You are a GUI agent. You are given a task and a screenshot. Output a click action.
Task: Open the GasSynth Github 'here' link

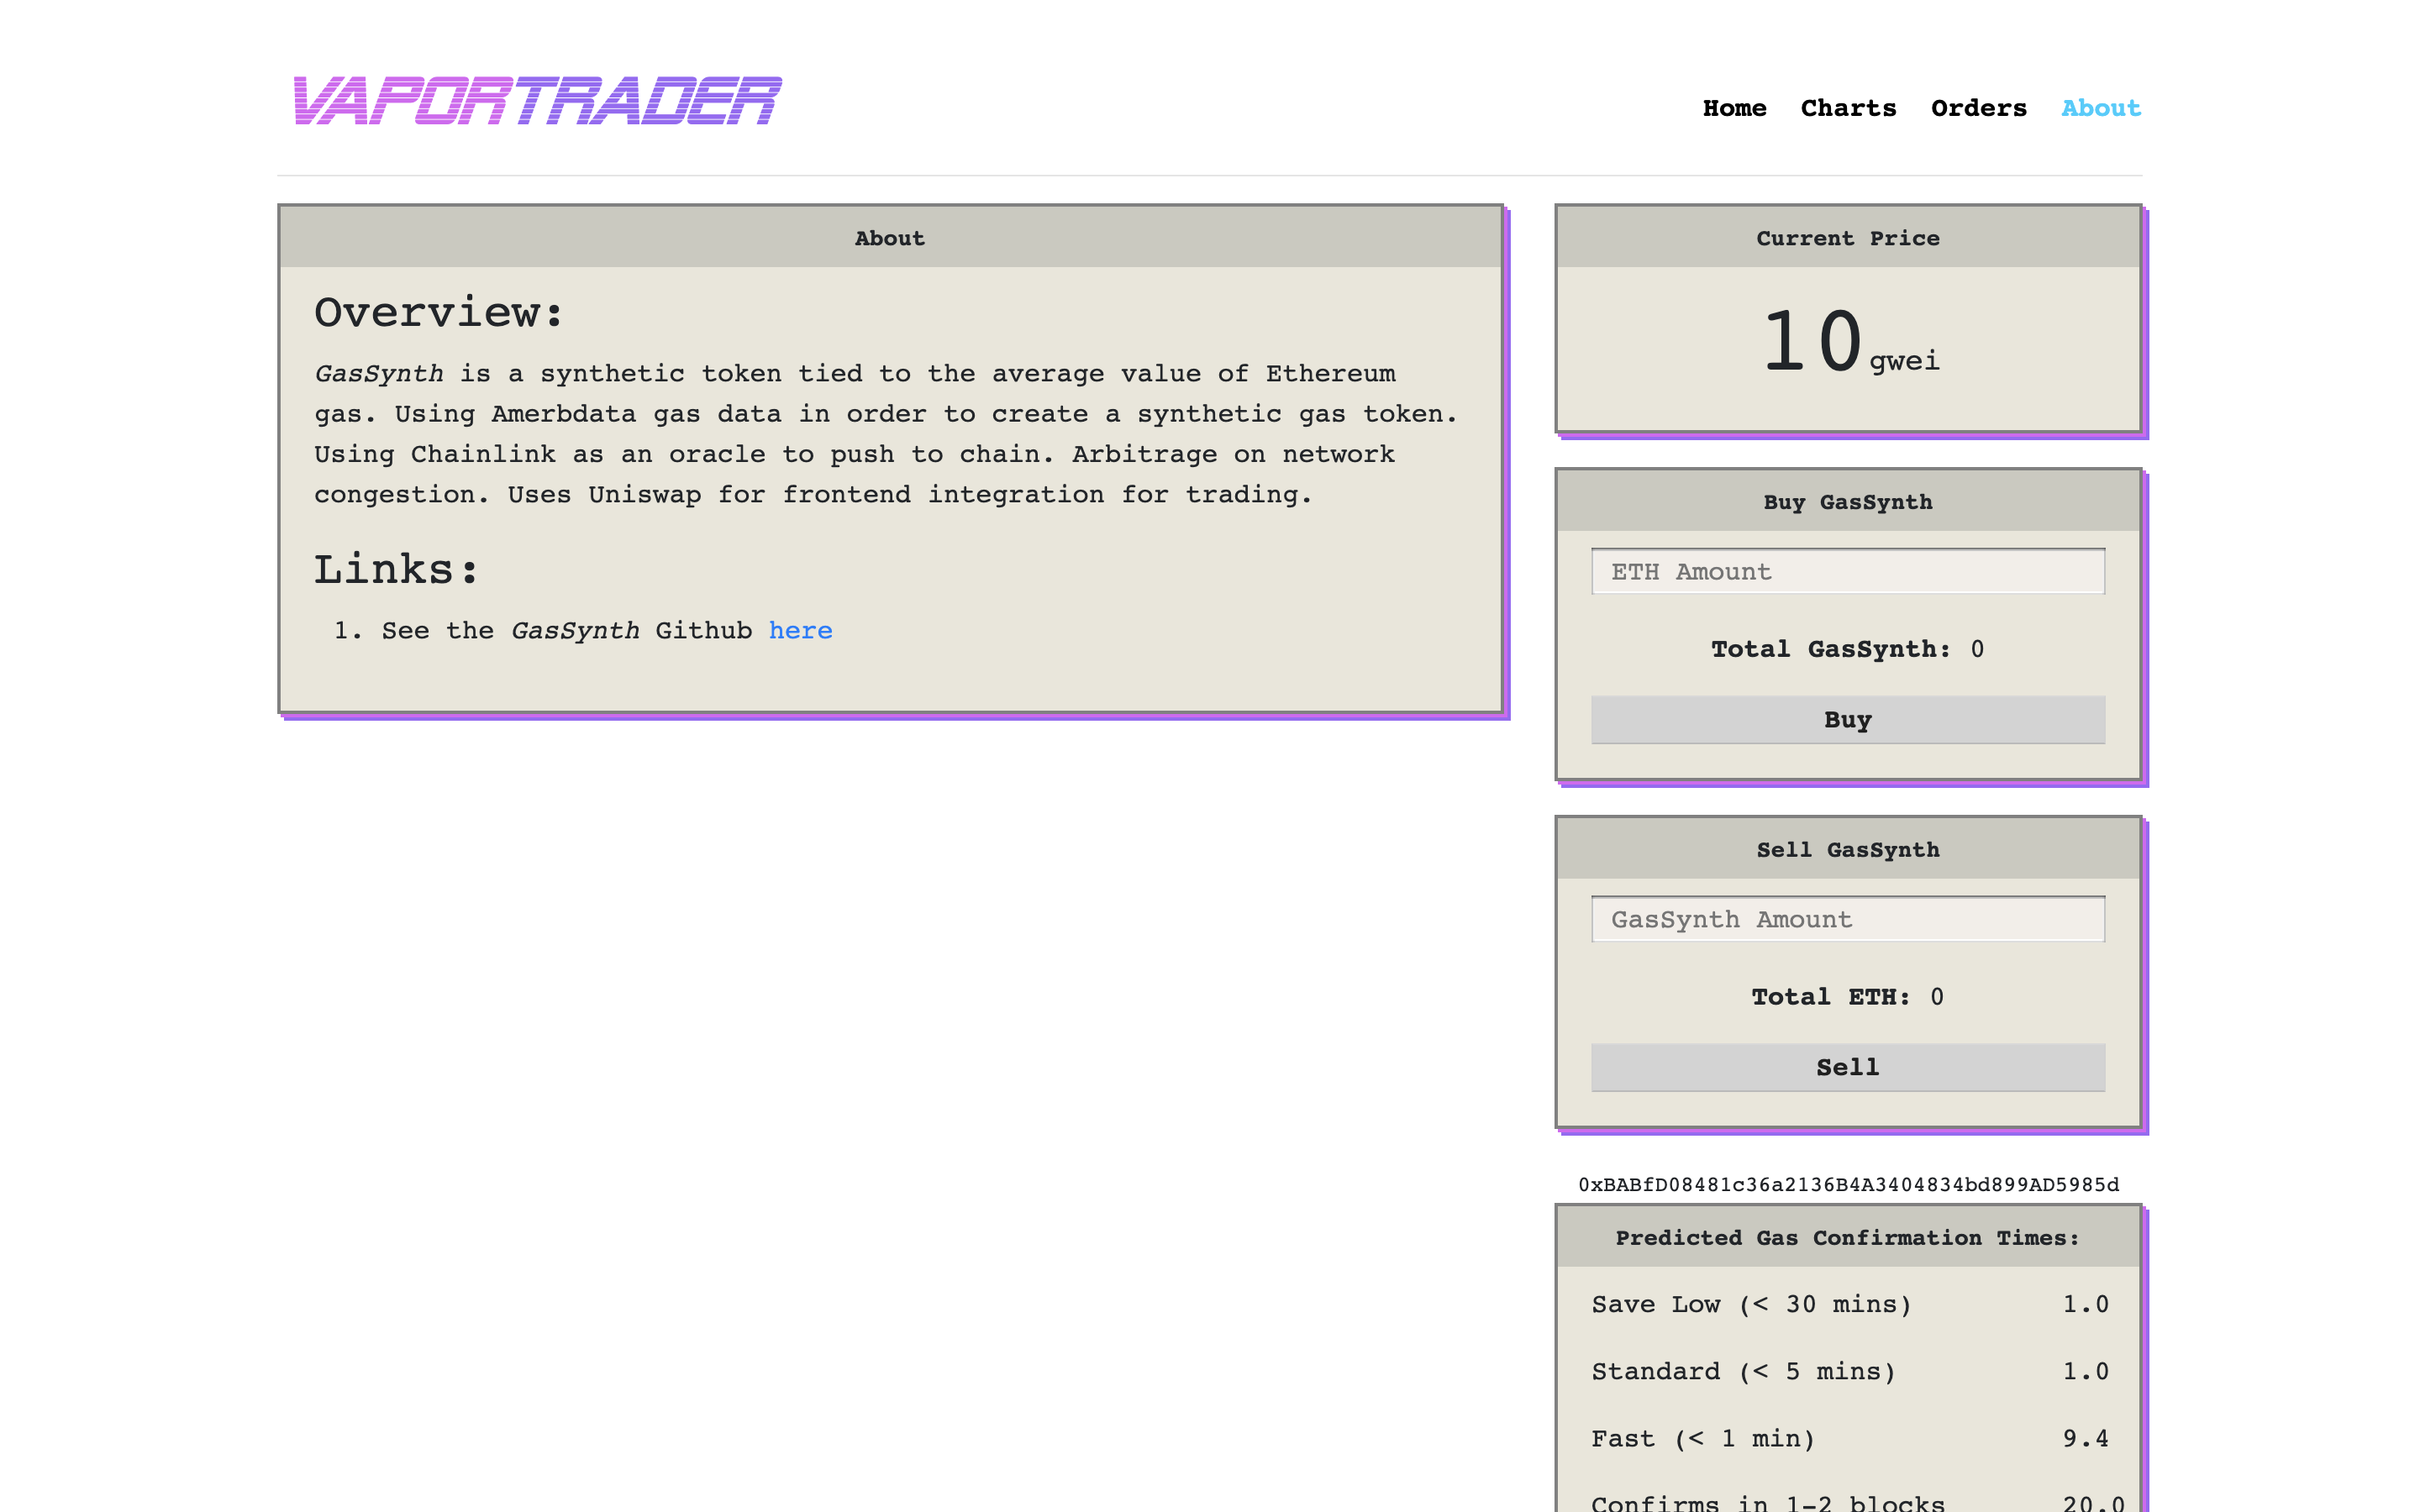(x=800, y=631)
